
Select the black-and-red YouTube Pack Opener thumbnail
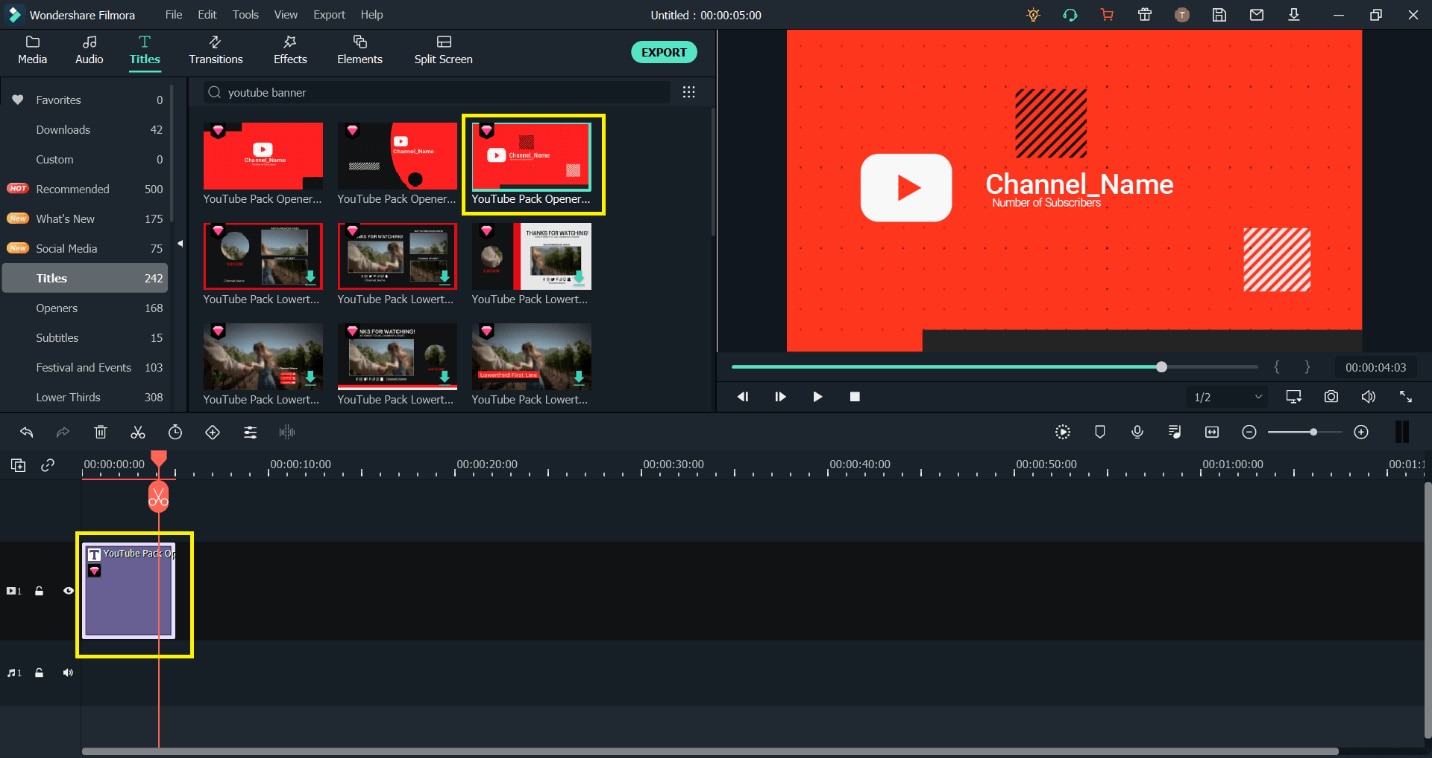(397, 156)
